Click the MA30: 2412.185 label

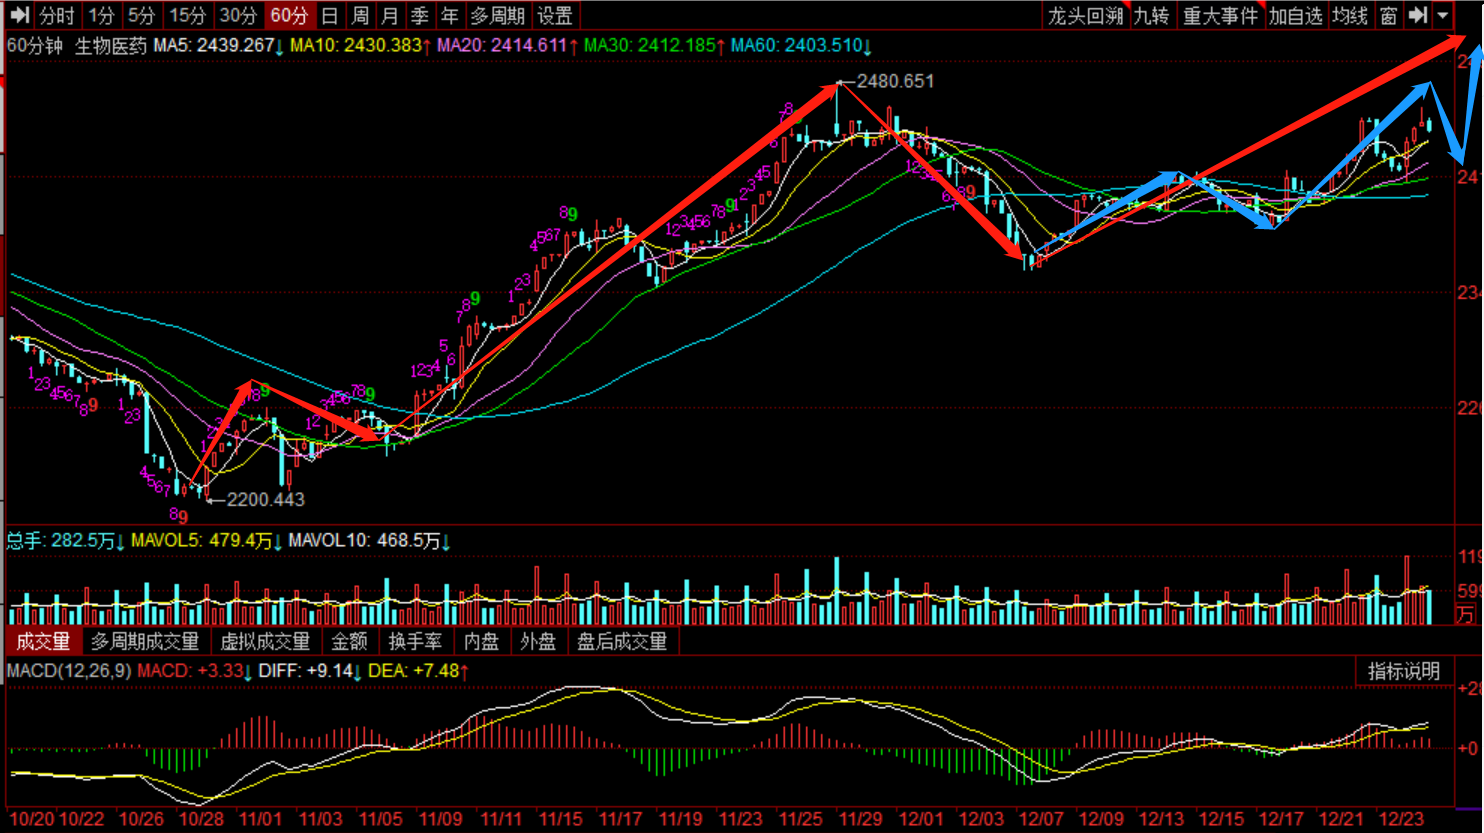pos(654,45)
